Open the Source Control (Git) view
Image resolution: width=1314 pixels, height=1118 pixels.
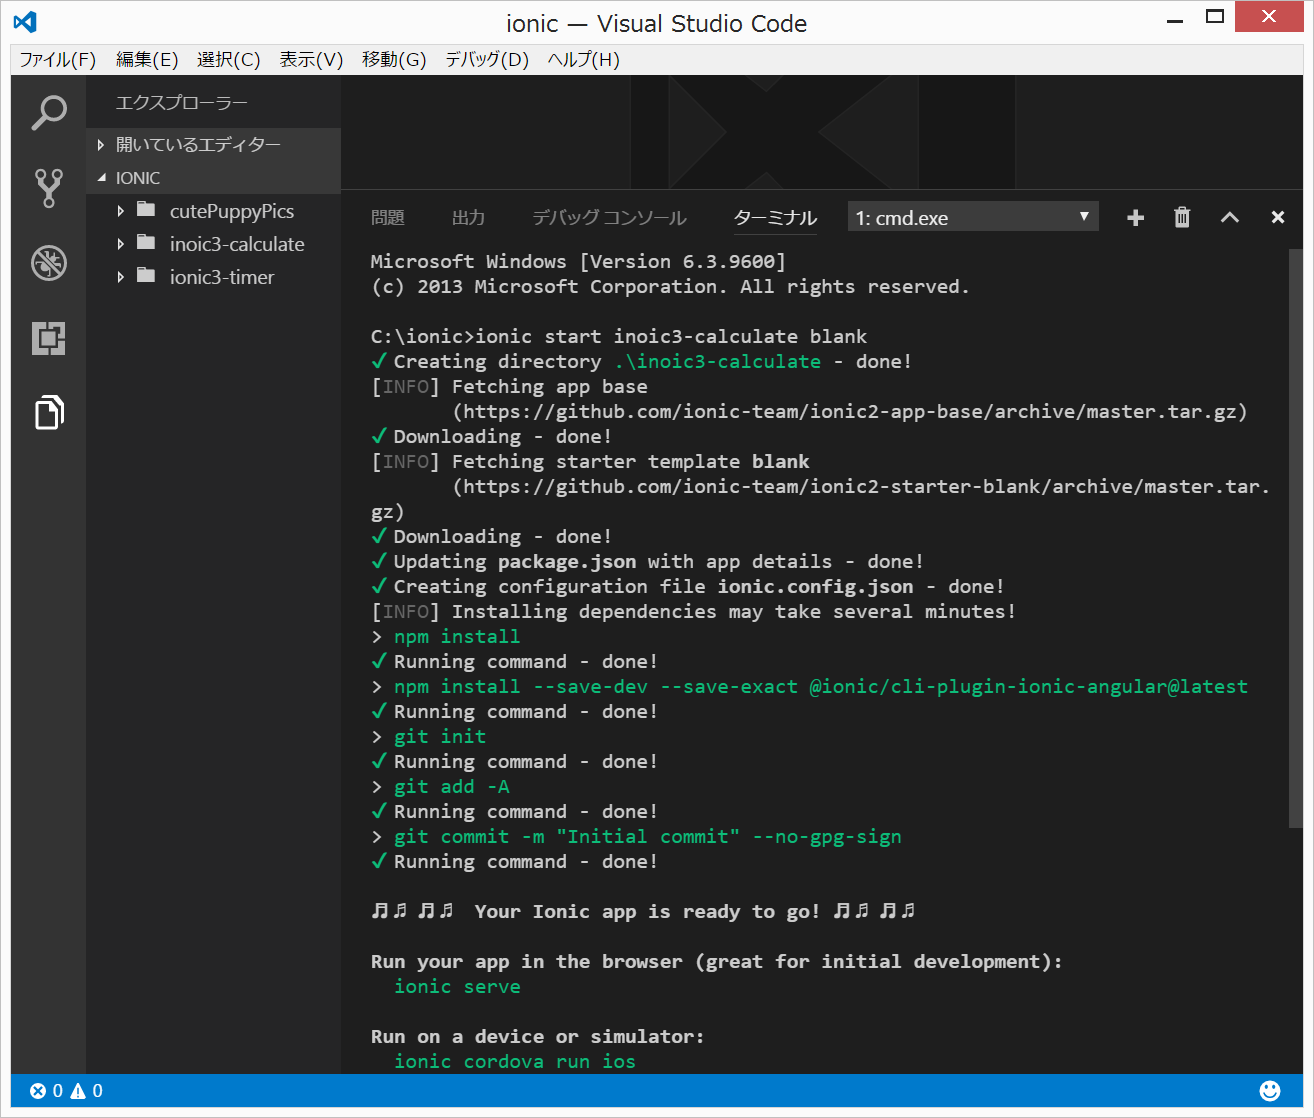(x=48, y=187)
